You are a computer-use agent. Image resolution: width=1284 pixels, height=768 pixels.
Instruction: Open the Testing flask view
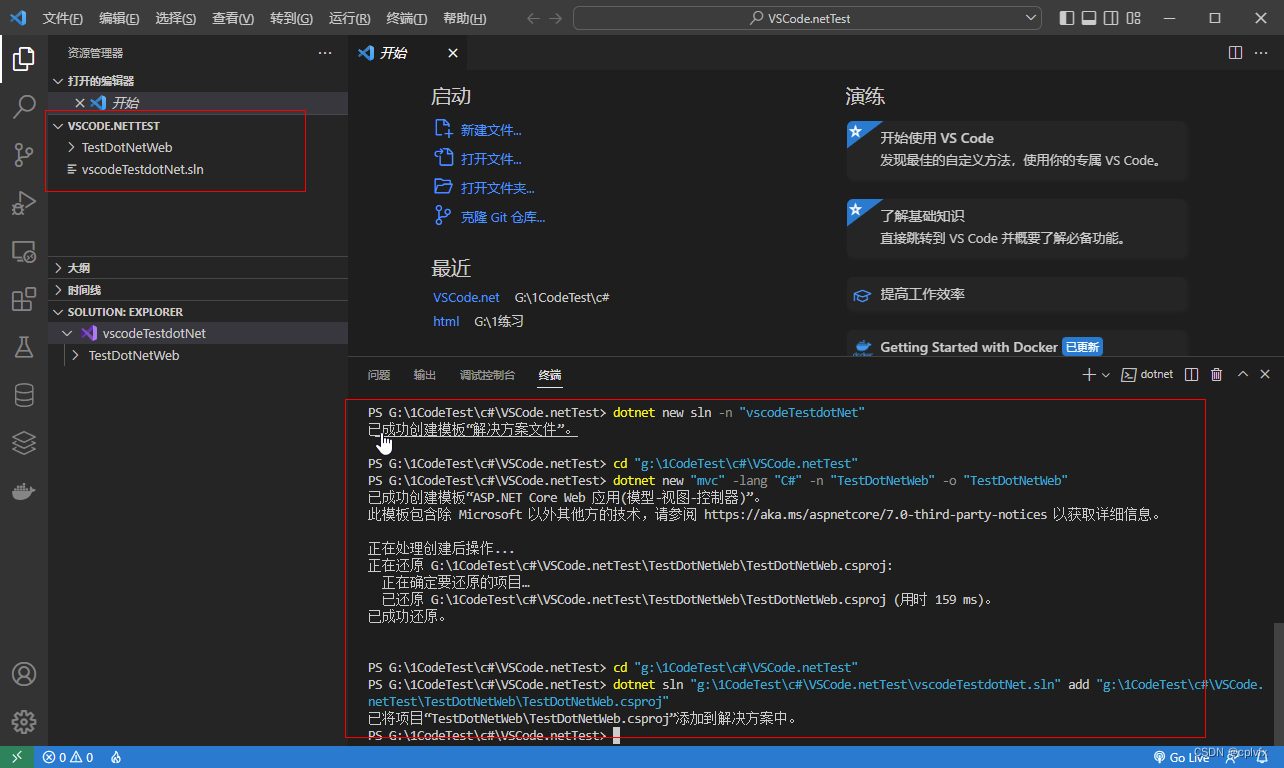pyautogui.click(x=24, y=348)
